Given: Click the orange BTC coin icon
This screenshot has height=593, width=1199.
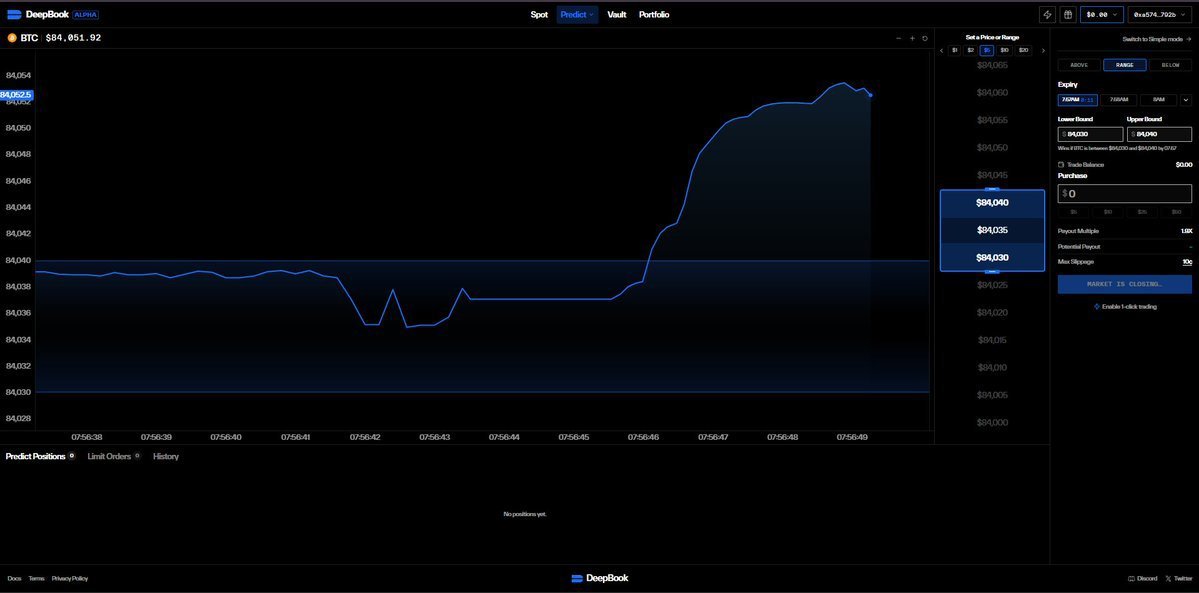Looking at the screenshot, I should (11, 37).
